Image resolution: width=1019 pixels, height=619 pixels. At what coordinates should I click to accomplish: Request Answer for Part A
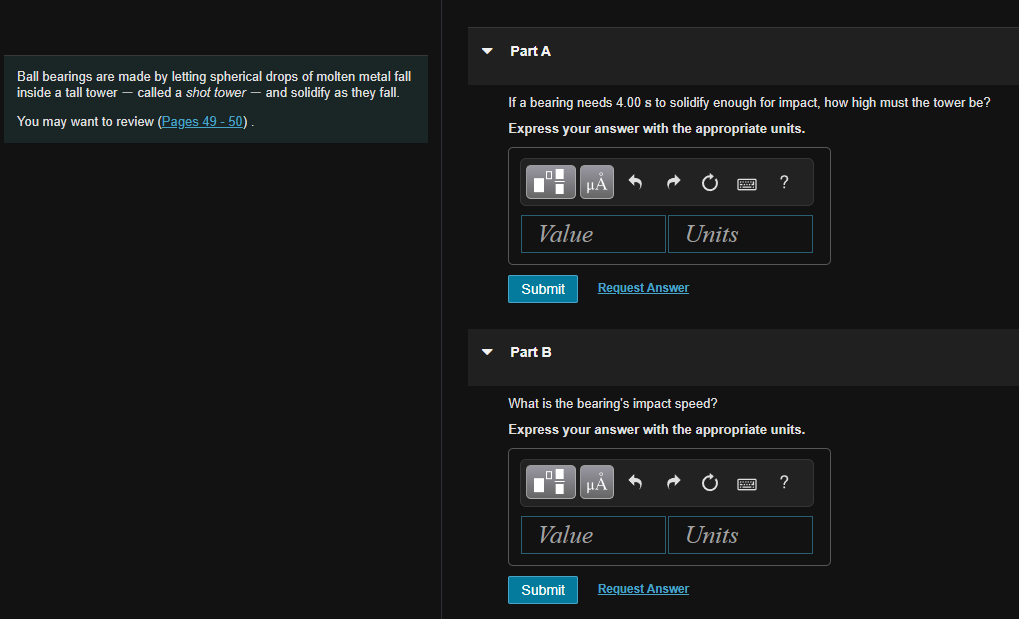[x=643, y=287]
